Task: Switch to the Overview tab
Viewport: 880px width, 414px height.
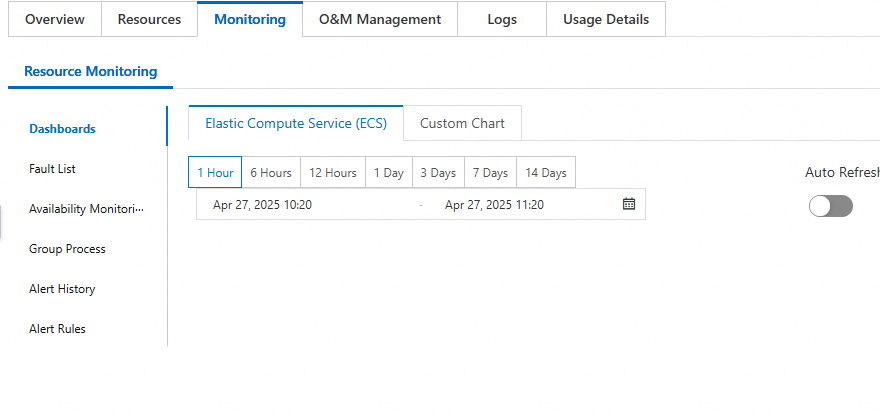Action: click(x=55, y=19)
